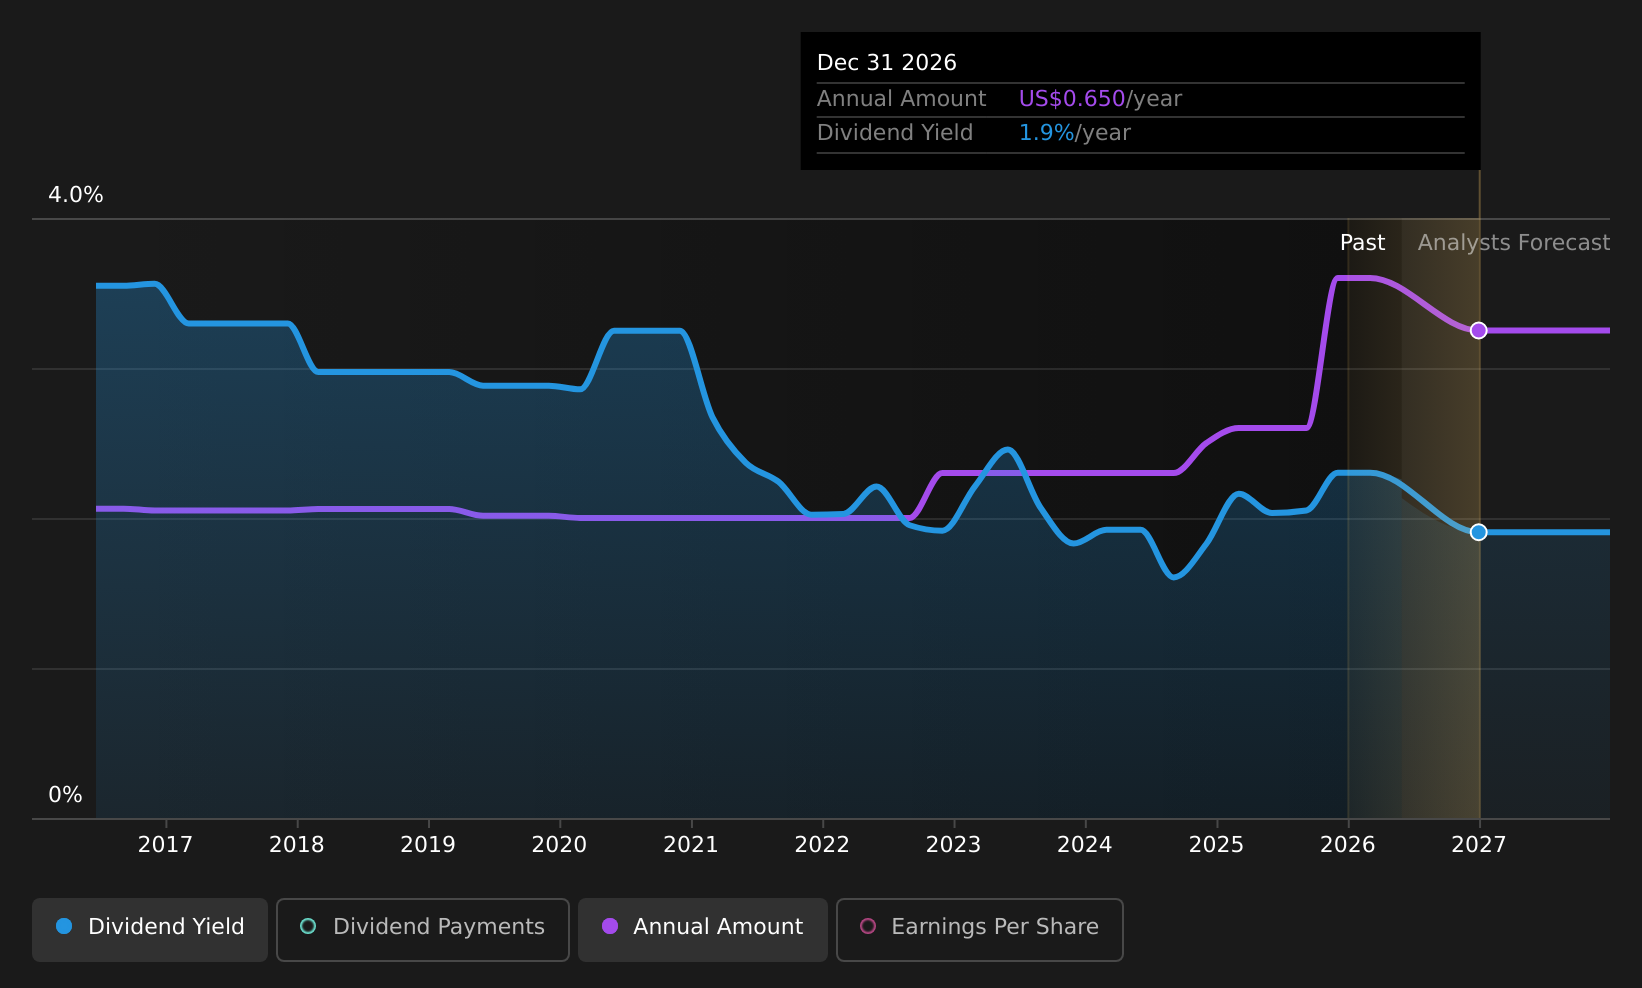
Task: Click the 2025 x-axis label
Action: 1216,845
